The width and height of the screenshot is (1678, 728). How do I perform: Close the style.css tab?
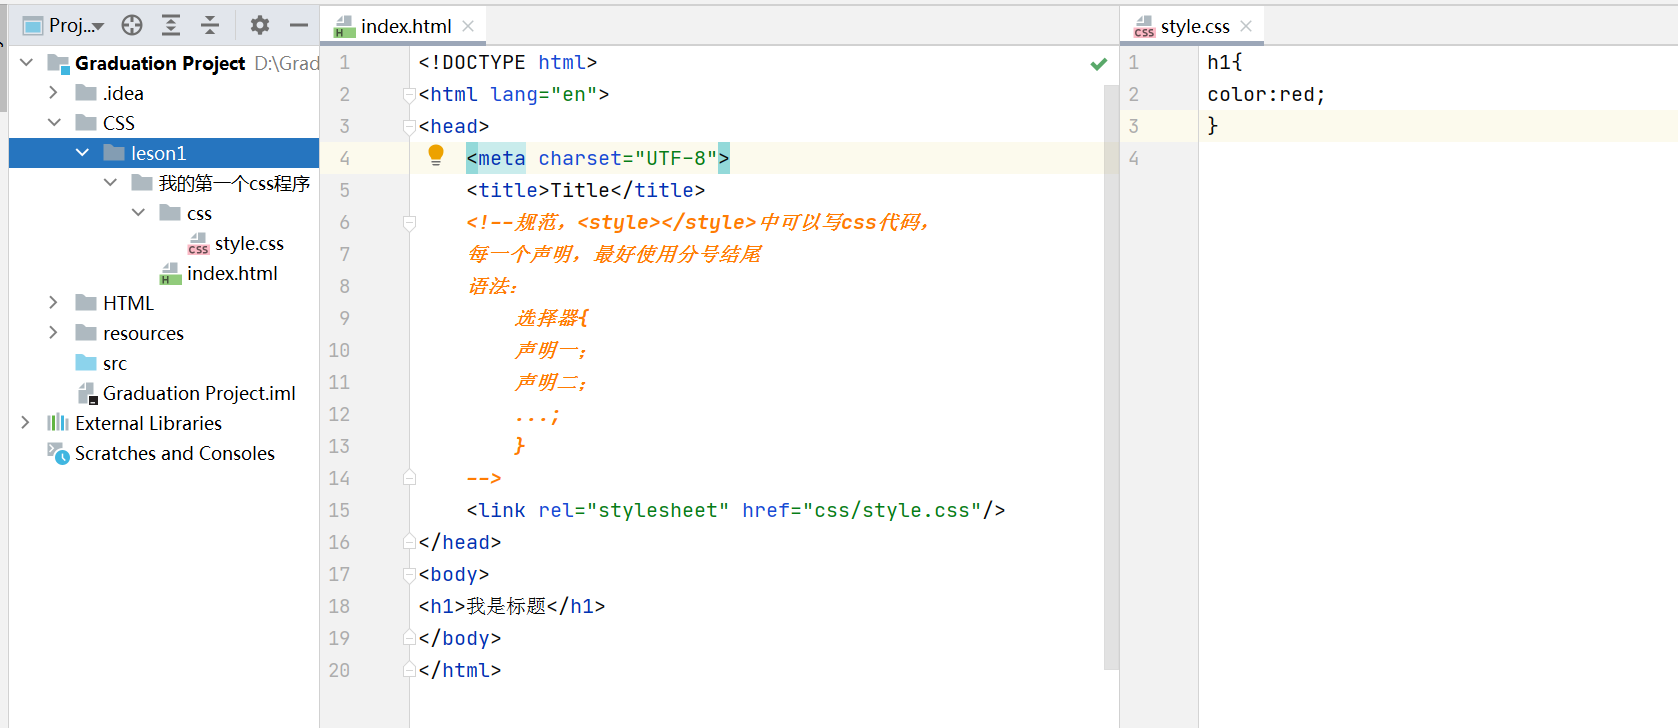pyautogui.click(x=1246, y=26)
